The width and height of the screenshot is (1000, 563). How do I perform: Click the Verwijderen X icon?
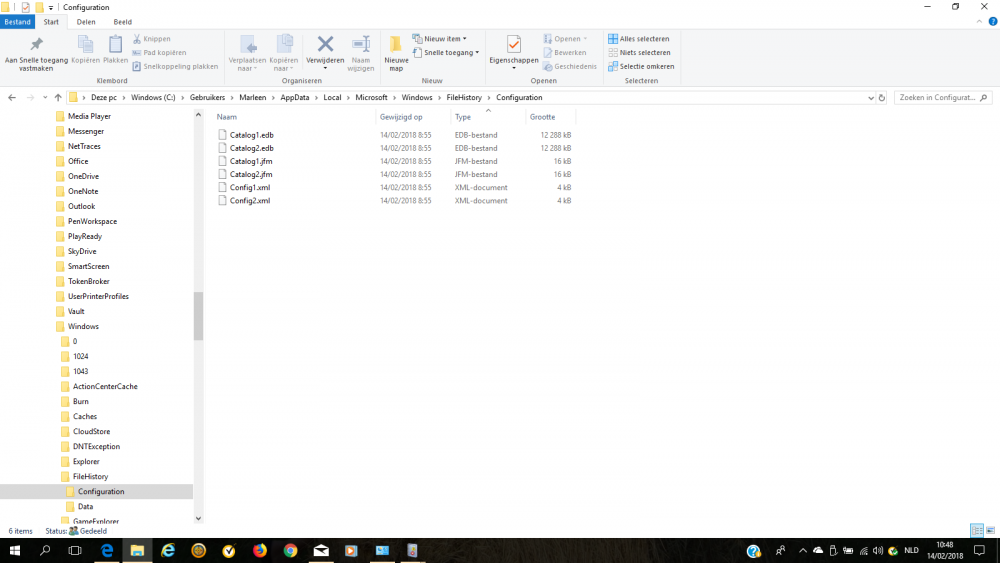[325, 44]
